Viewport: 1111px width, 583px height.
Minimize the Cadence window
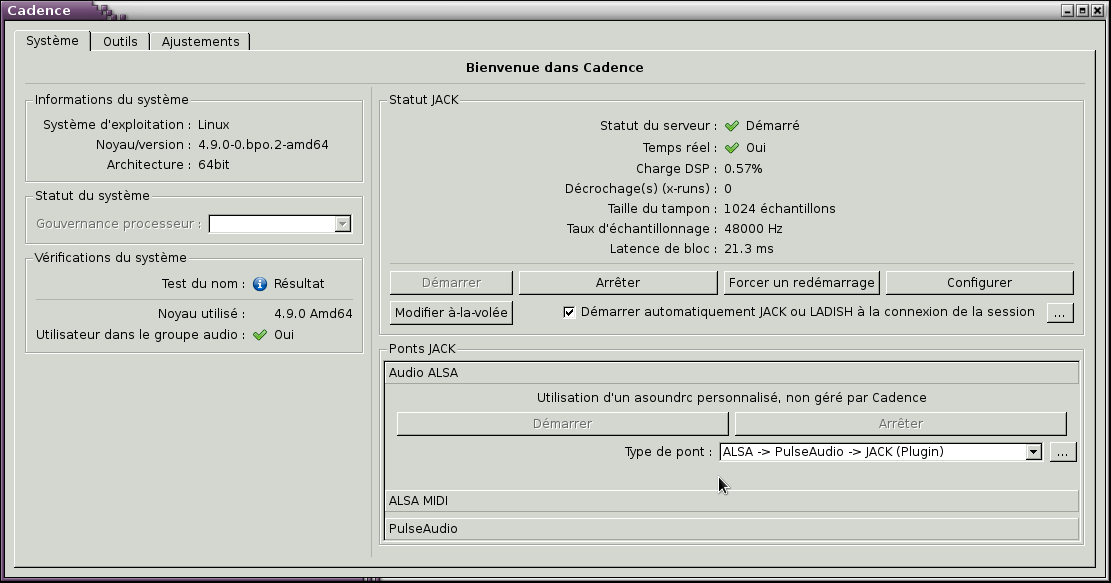pyautogui.click(x=1067, y=11)
